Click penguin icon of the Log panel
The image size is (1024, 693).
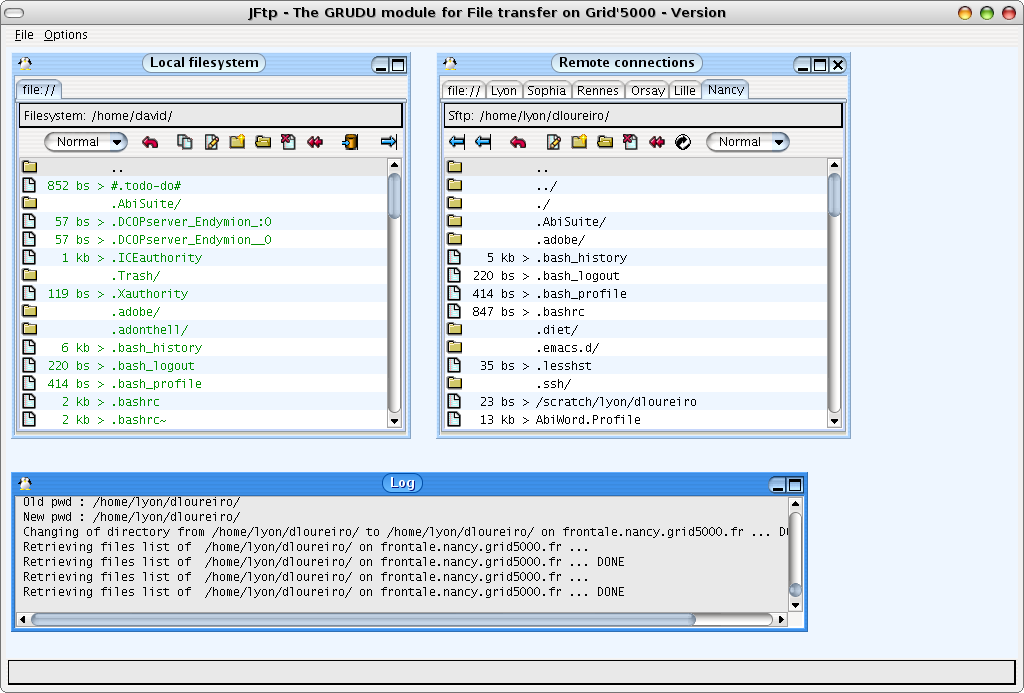[25, 483]
